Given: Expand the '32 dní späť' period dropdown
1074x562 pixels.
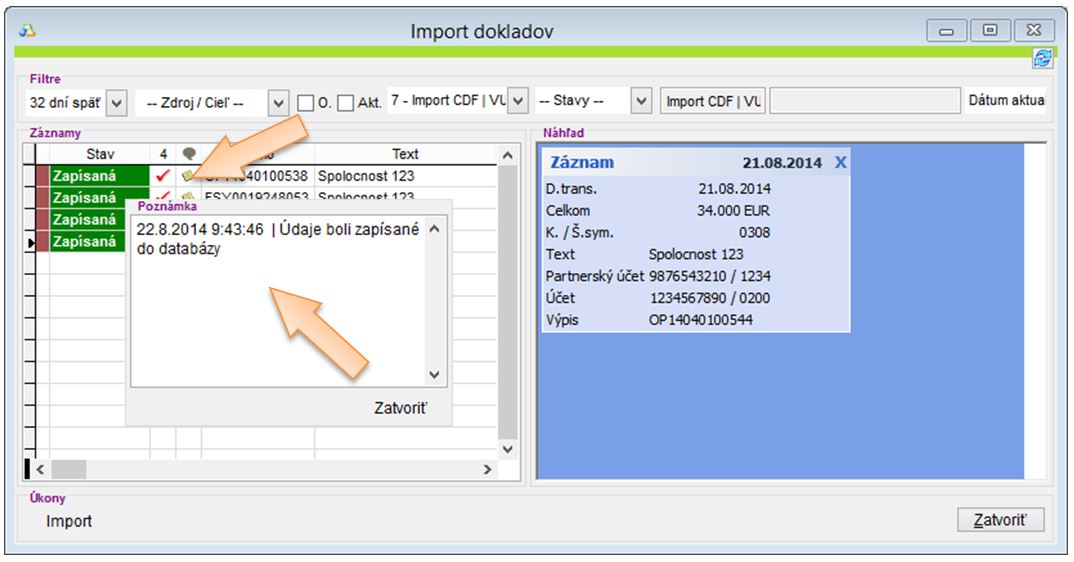Looking at the screenshot, I should (116, 102).
